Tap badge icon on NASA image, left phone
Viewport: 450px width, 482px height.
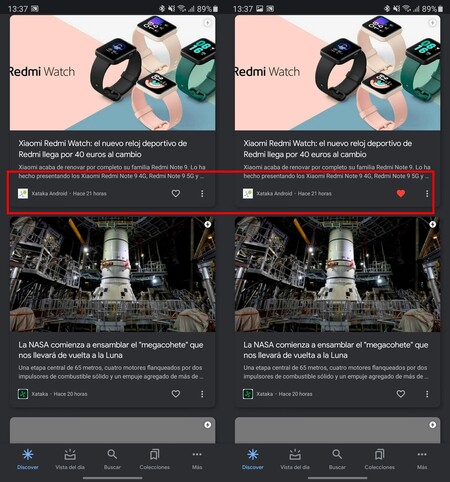click(207, 224)
